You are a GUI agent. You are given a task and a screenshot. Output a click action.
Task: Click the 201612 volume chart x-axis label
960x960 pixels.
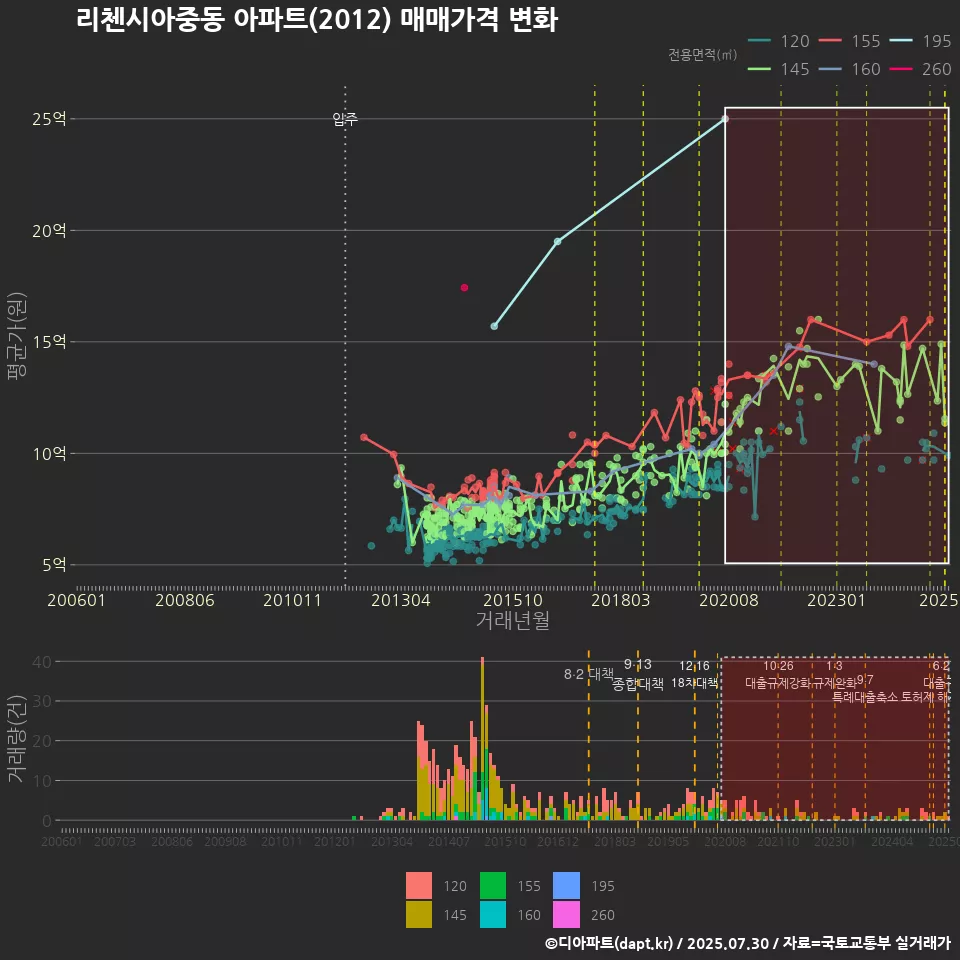(x=558, y=842)
